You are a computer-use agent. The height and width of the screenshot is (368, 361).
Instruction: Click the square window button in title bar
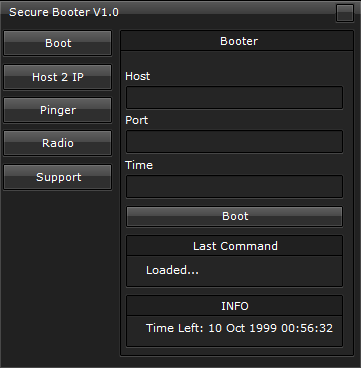345,13
